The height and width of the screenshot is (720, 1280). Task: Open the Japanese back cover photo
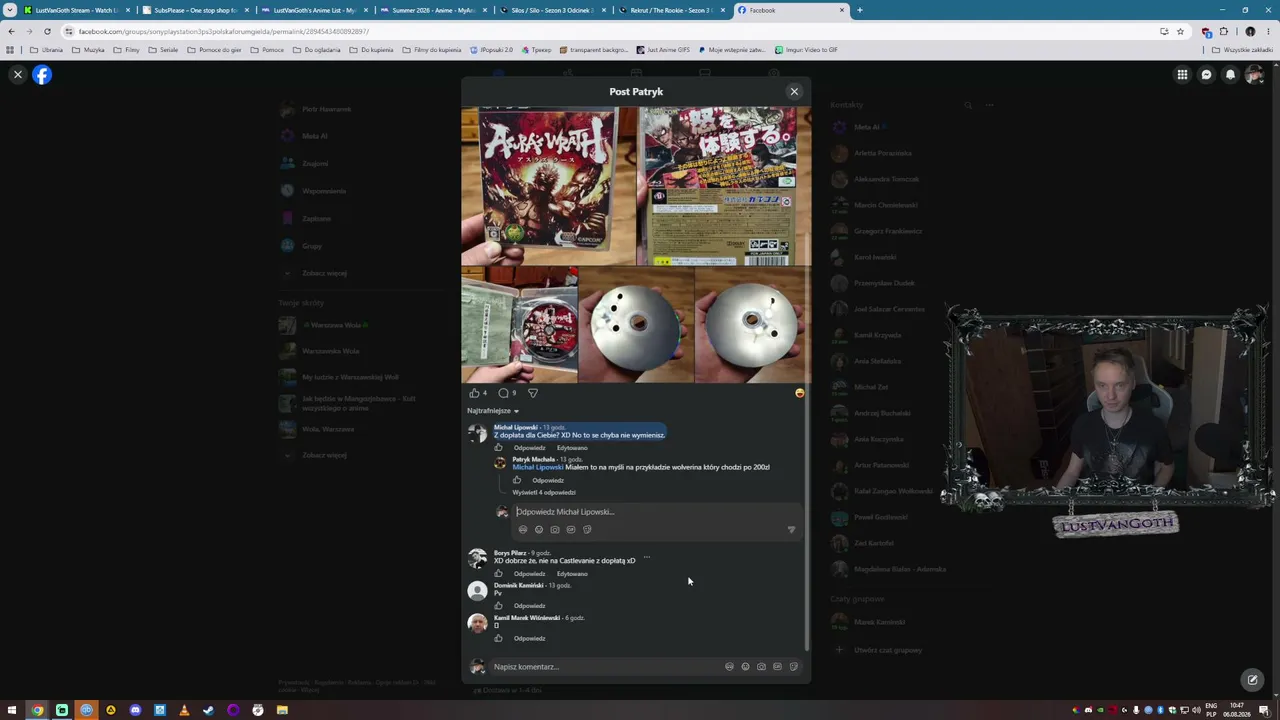pos(723,186)
